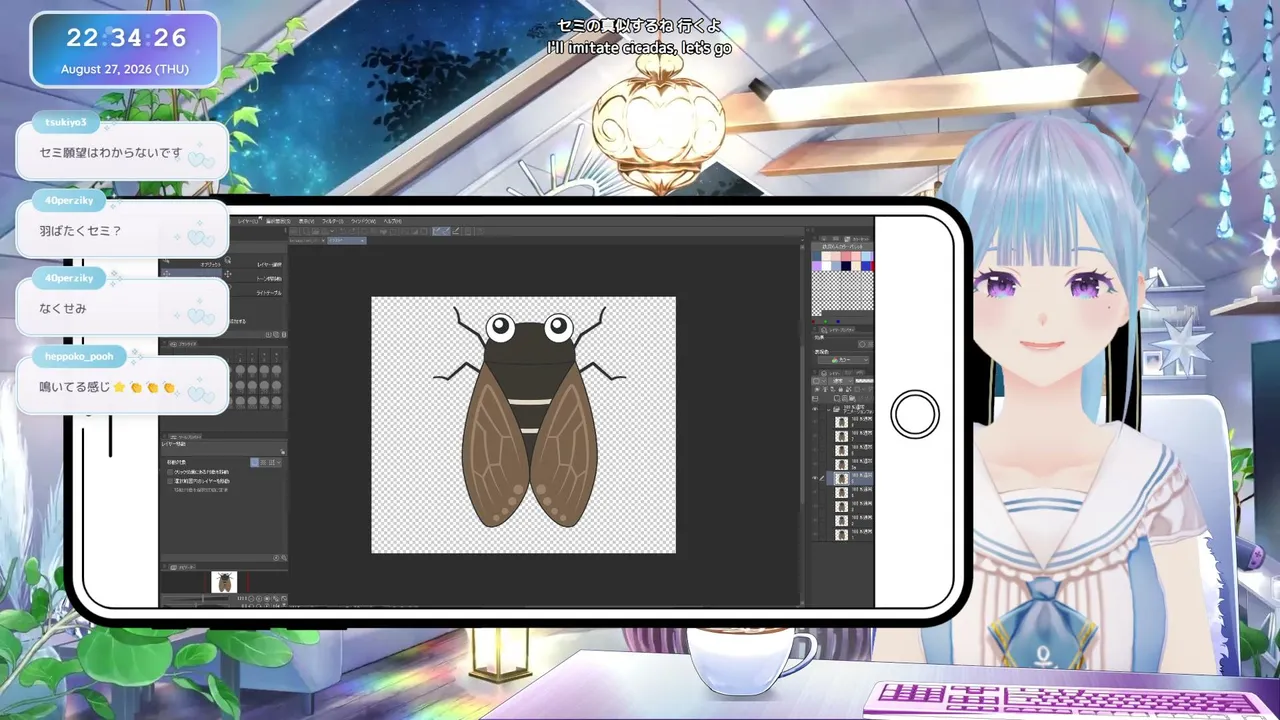Click the Navigator zoom in icon

point(259,599)
